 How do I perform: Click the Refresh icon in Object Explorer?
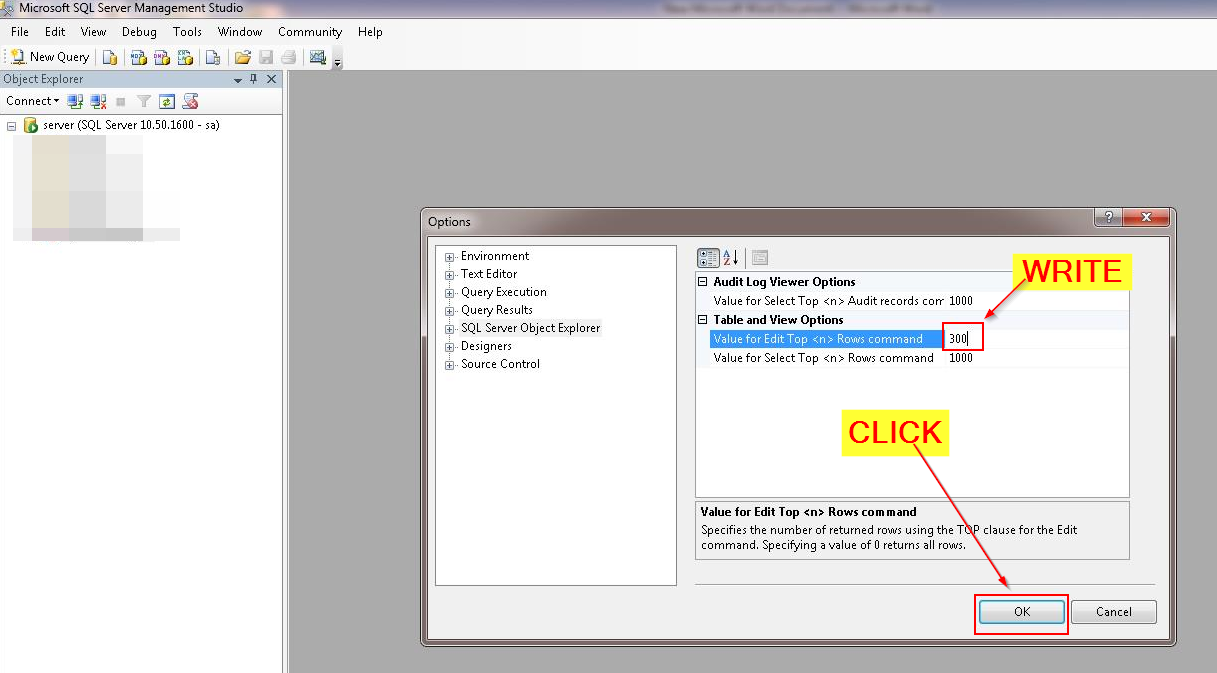[167, 101]
